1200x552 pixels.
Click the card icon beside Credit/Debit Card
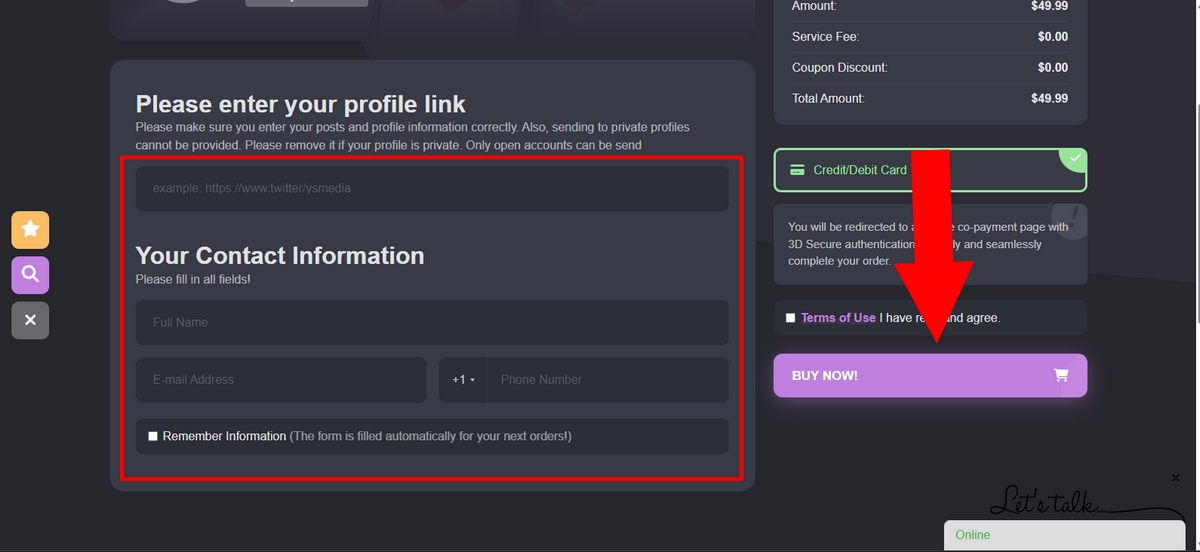tap(797, 170)
